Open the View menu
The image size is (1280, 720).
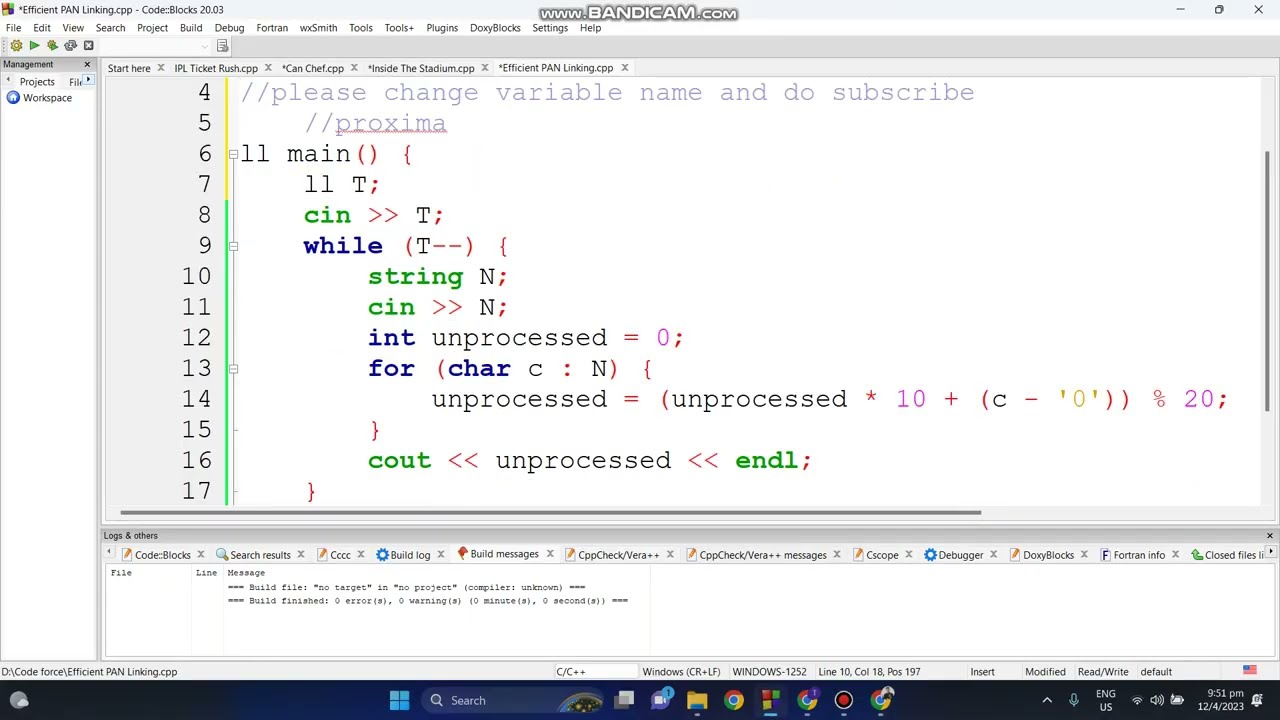coord(73,28)
